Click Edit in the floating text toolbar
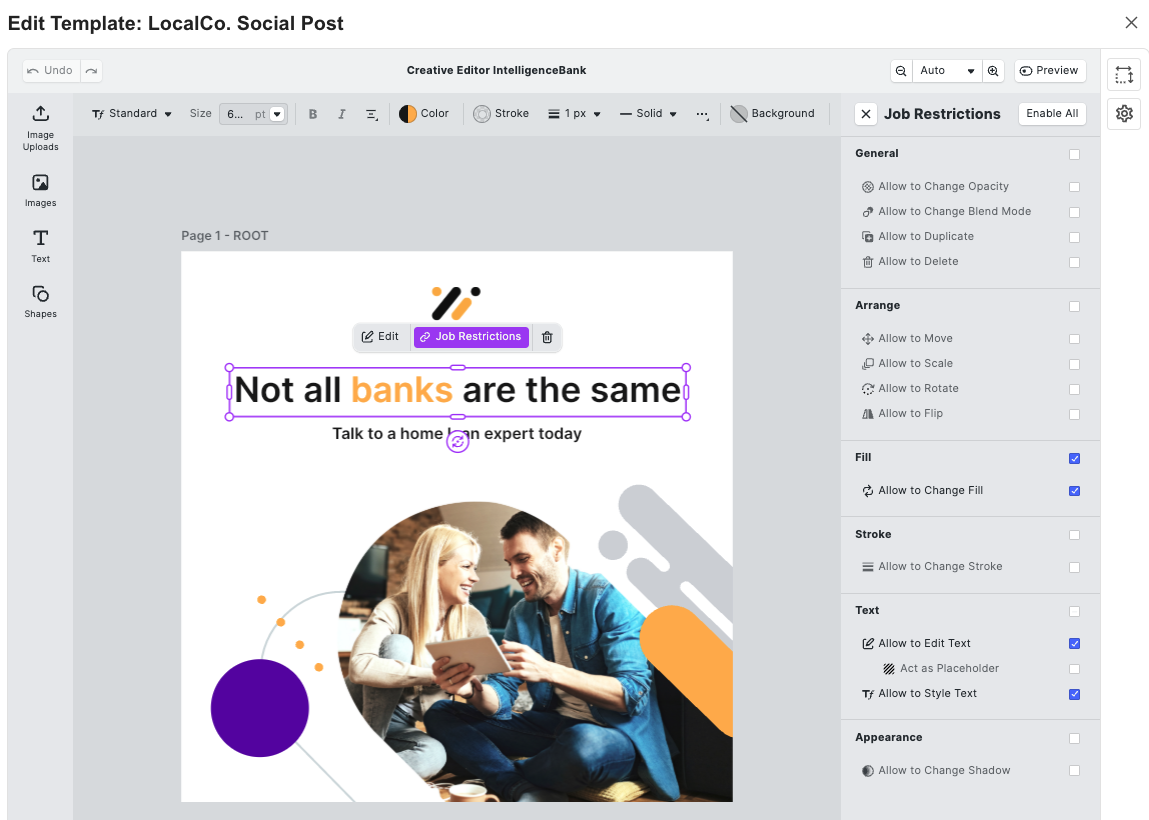This screenshot has height=820, width=1149. pos(380,337)
